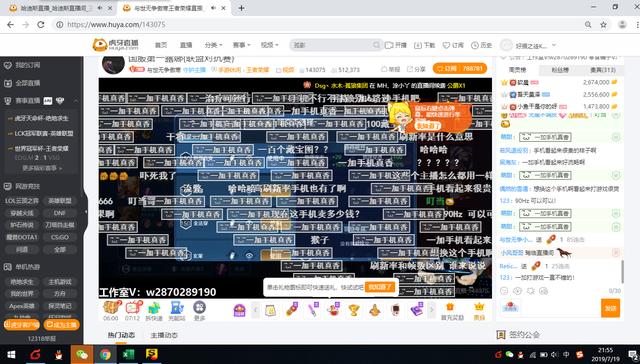
Task: Select the firecracker gift icon
Action: point(291,310)
